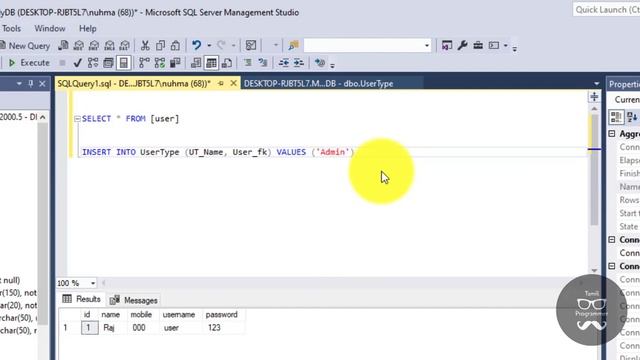Run the query with Execute

point(29,63)
